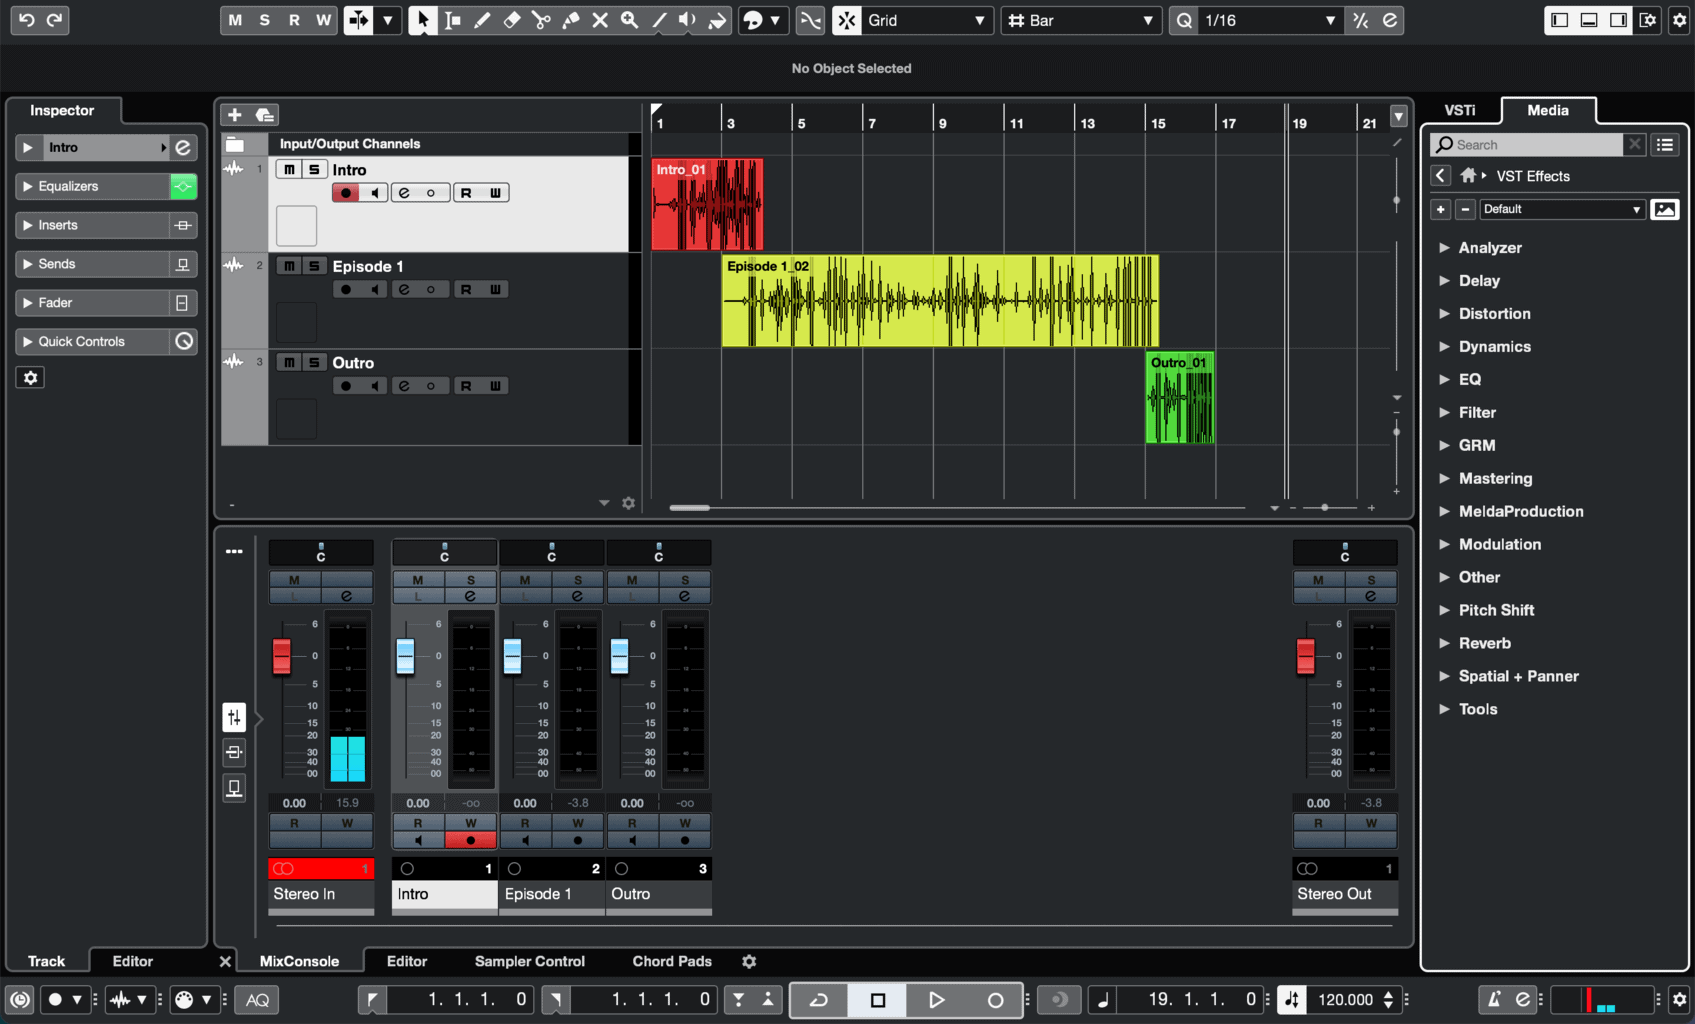Select the Eraser tool
Viewport: 1695px width, 1024px height.
point(512,20)
